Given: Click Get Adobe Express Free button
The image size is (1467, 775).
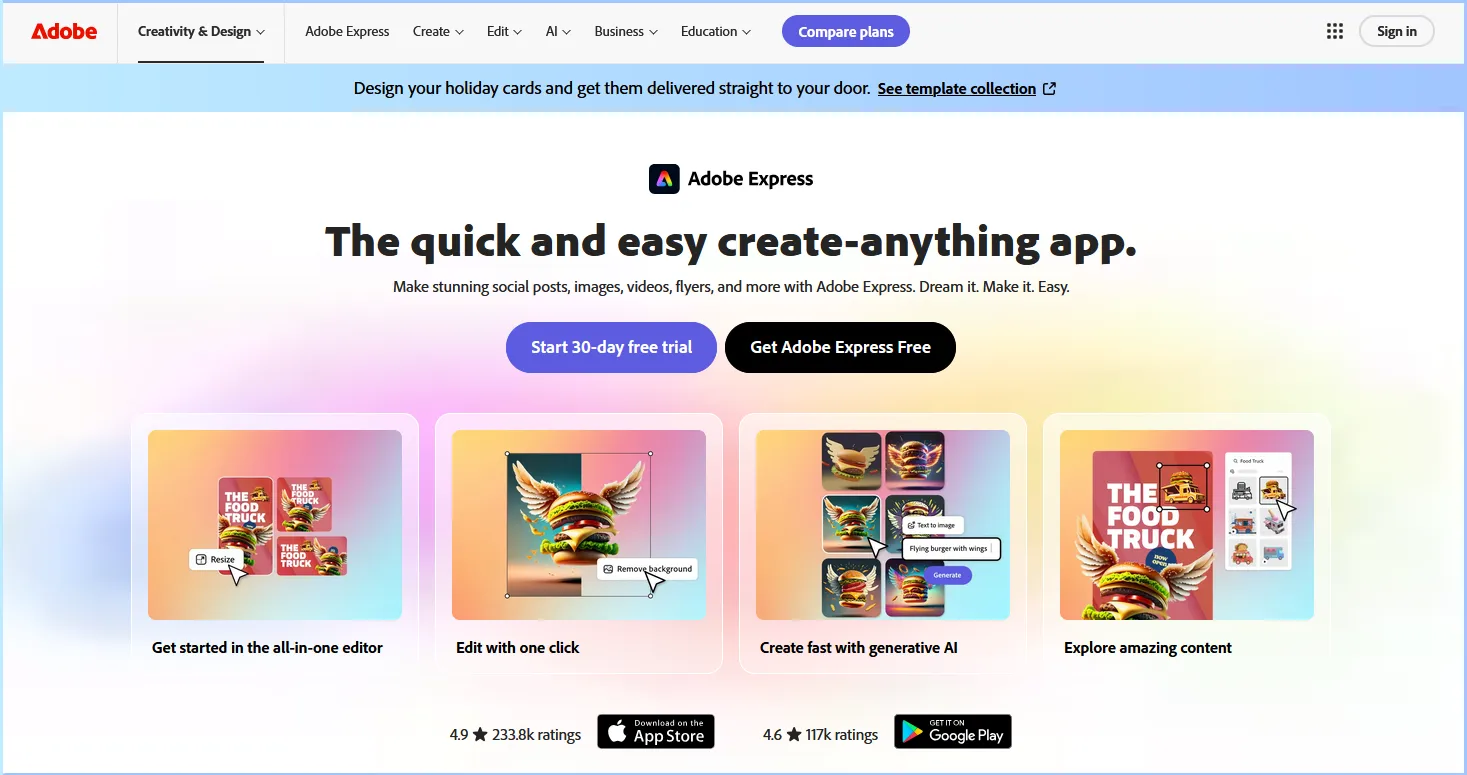Looking at the screenshot, I should pos(840,347).
